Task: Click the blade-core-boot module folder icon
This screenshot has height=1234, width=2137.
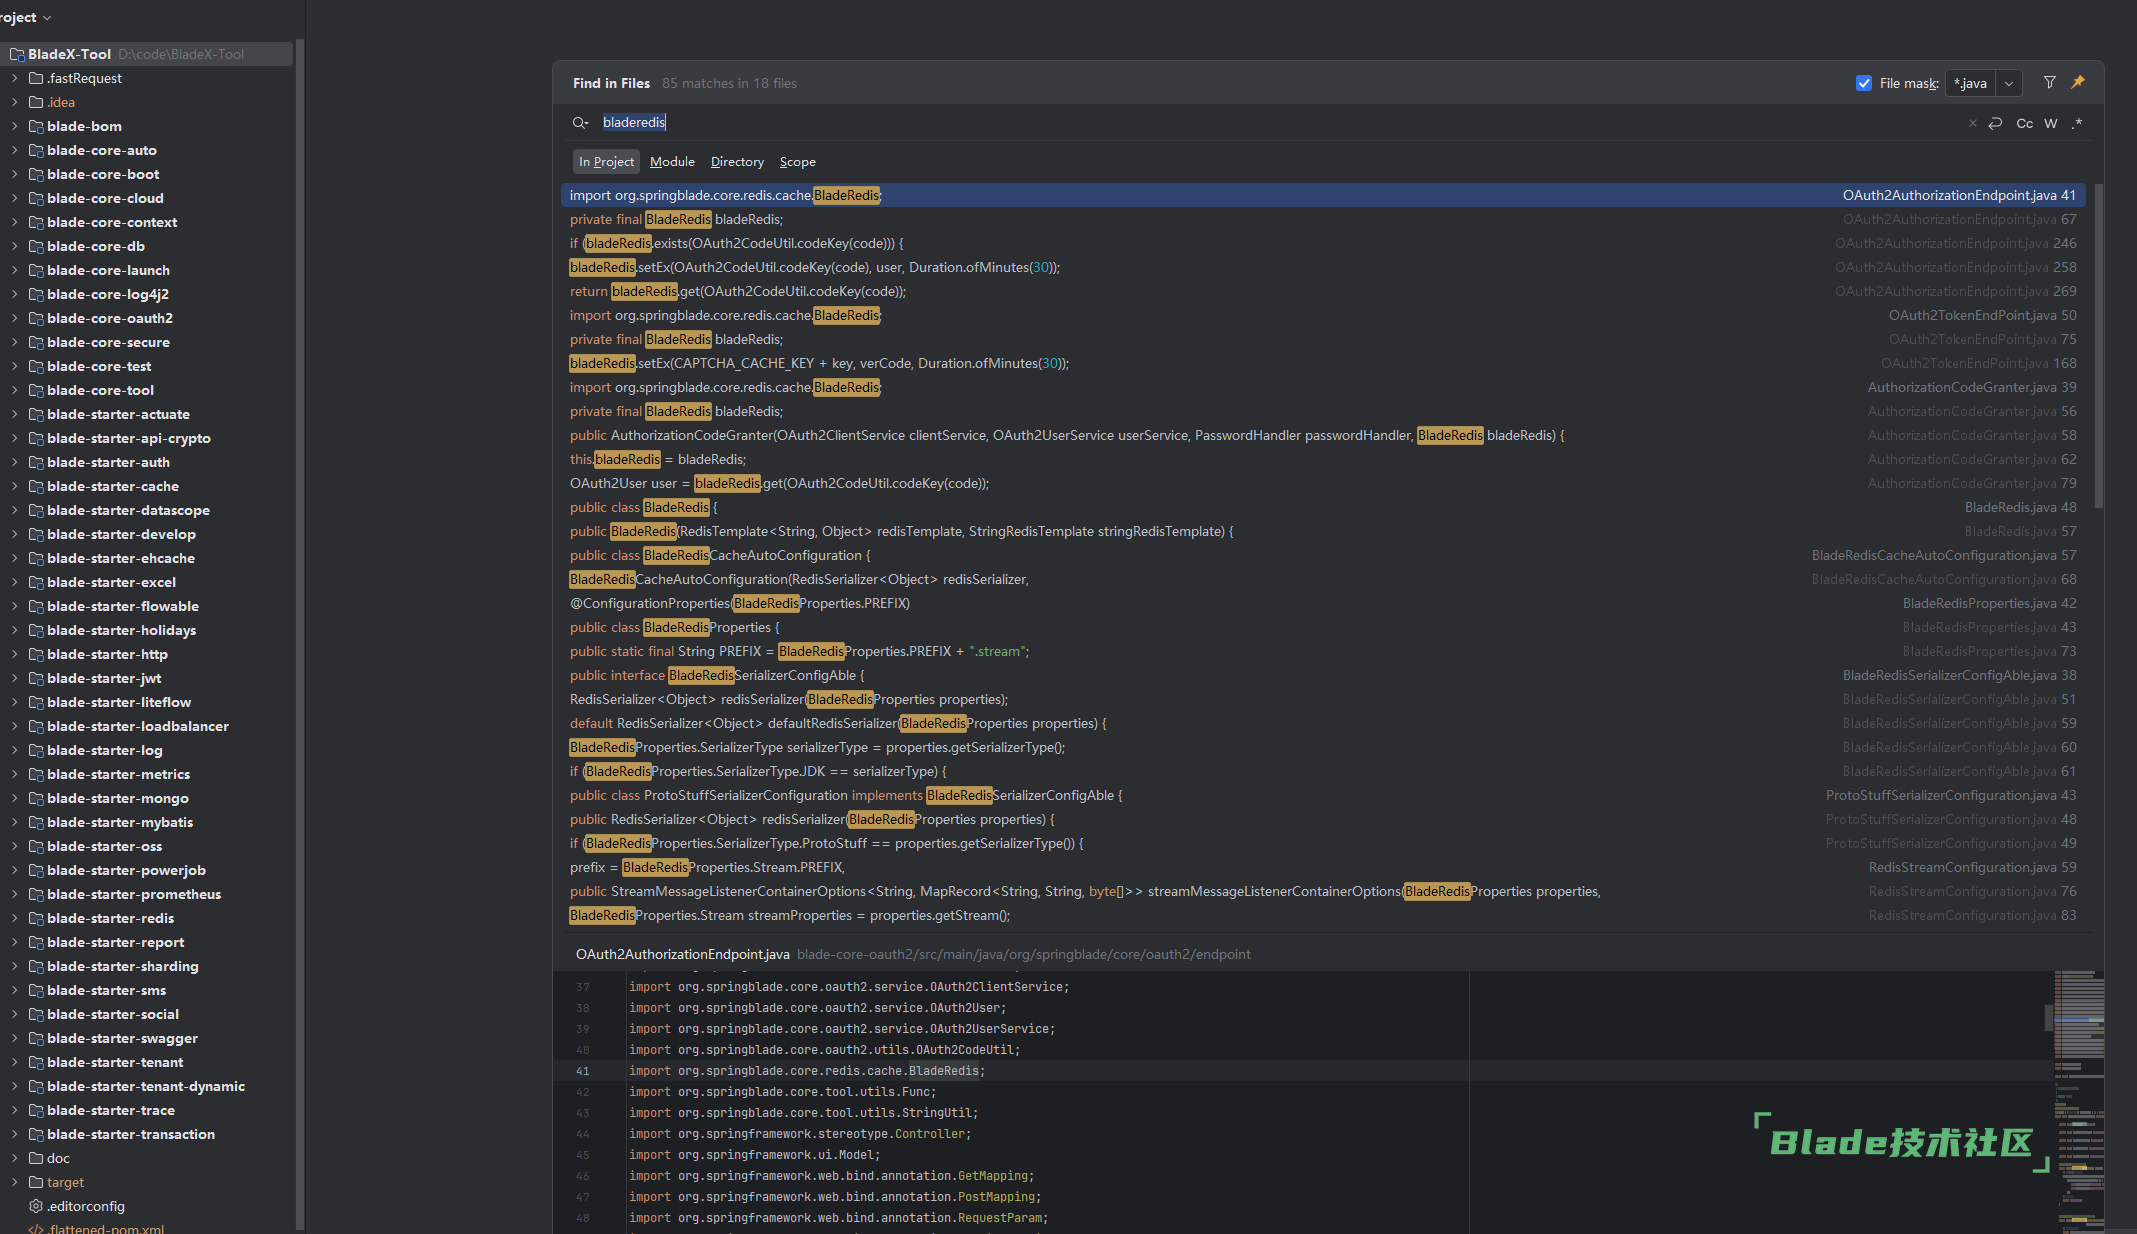Action: 36,174
